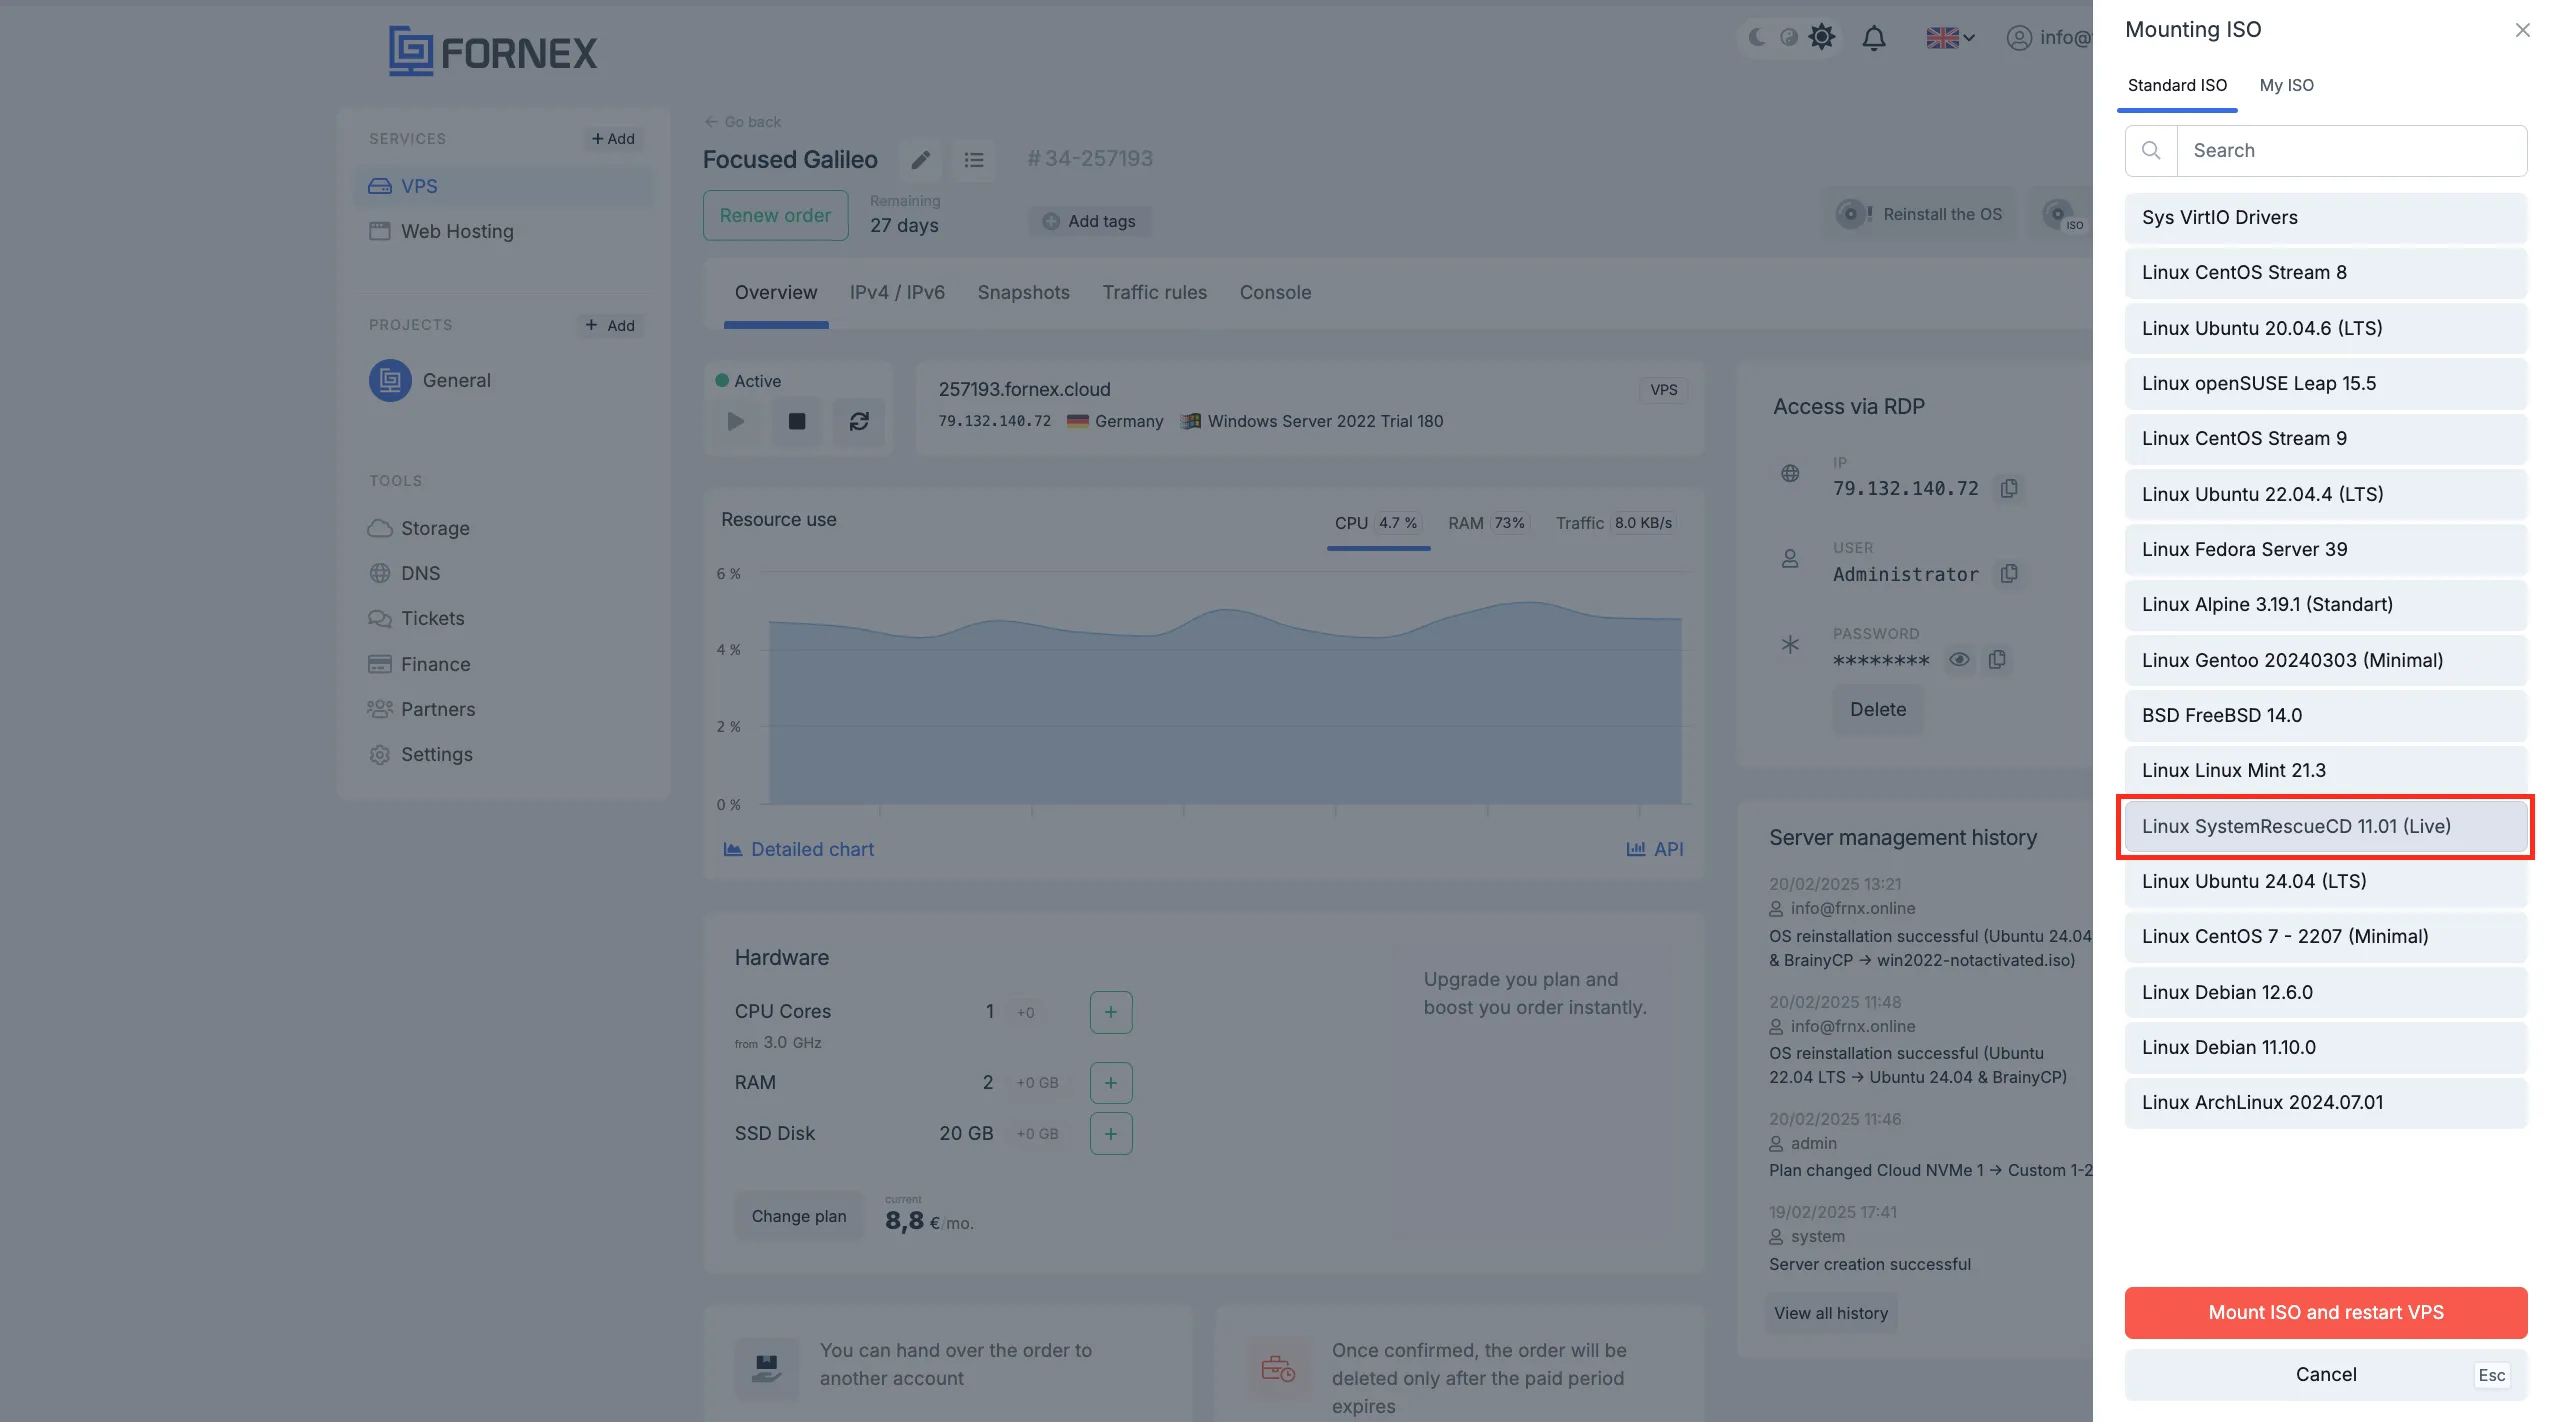
Task: Stop the server with stop button
Action: (797, 421)
